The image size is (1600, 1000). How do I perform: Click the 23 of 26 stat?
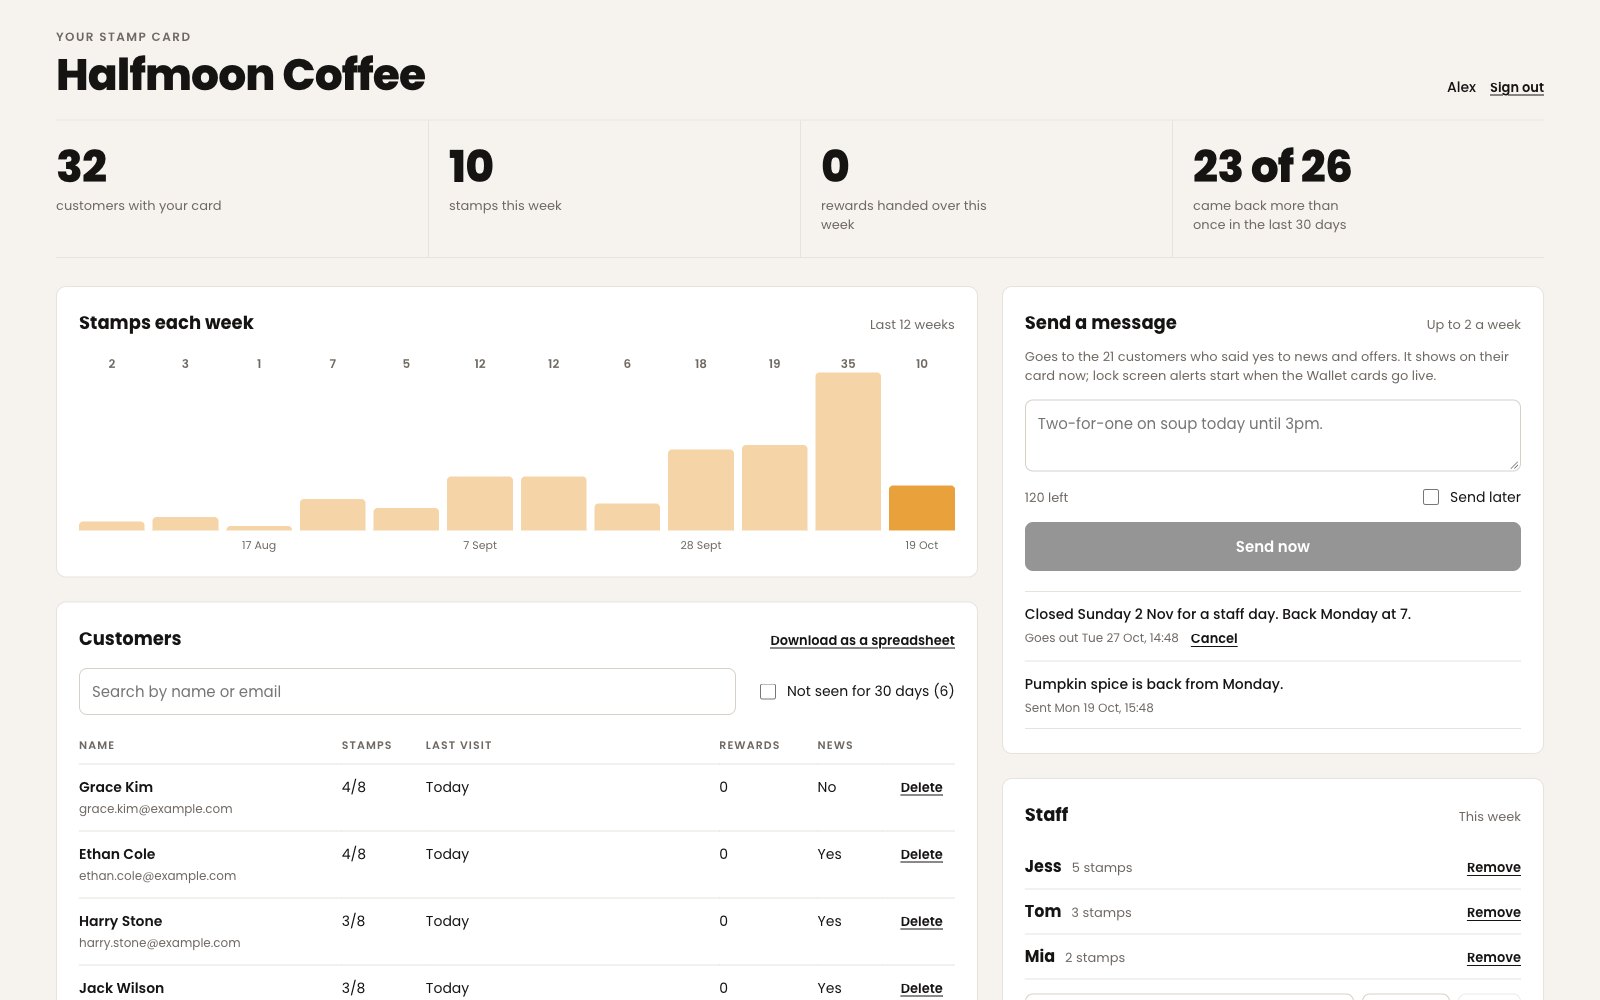(1272, 166)
